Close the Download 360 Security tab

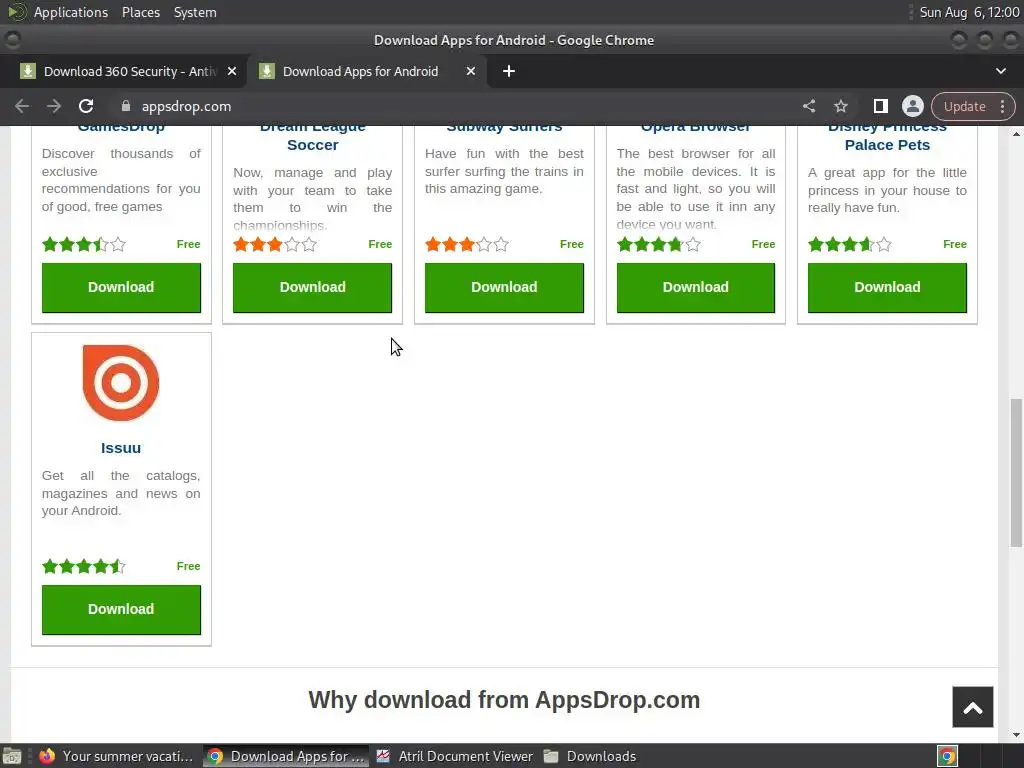[x=232, y=71]
